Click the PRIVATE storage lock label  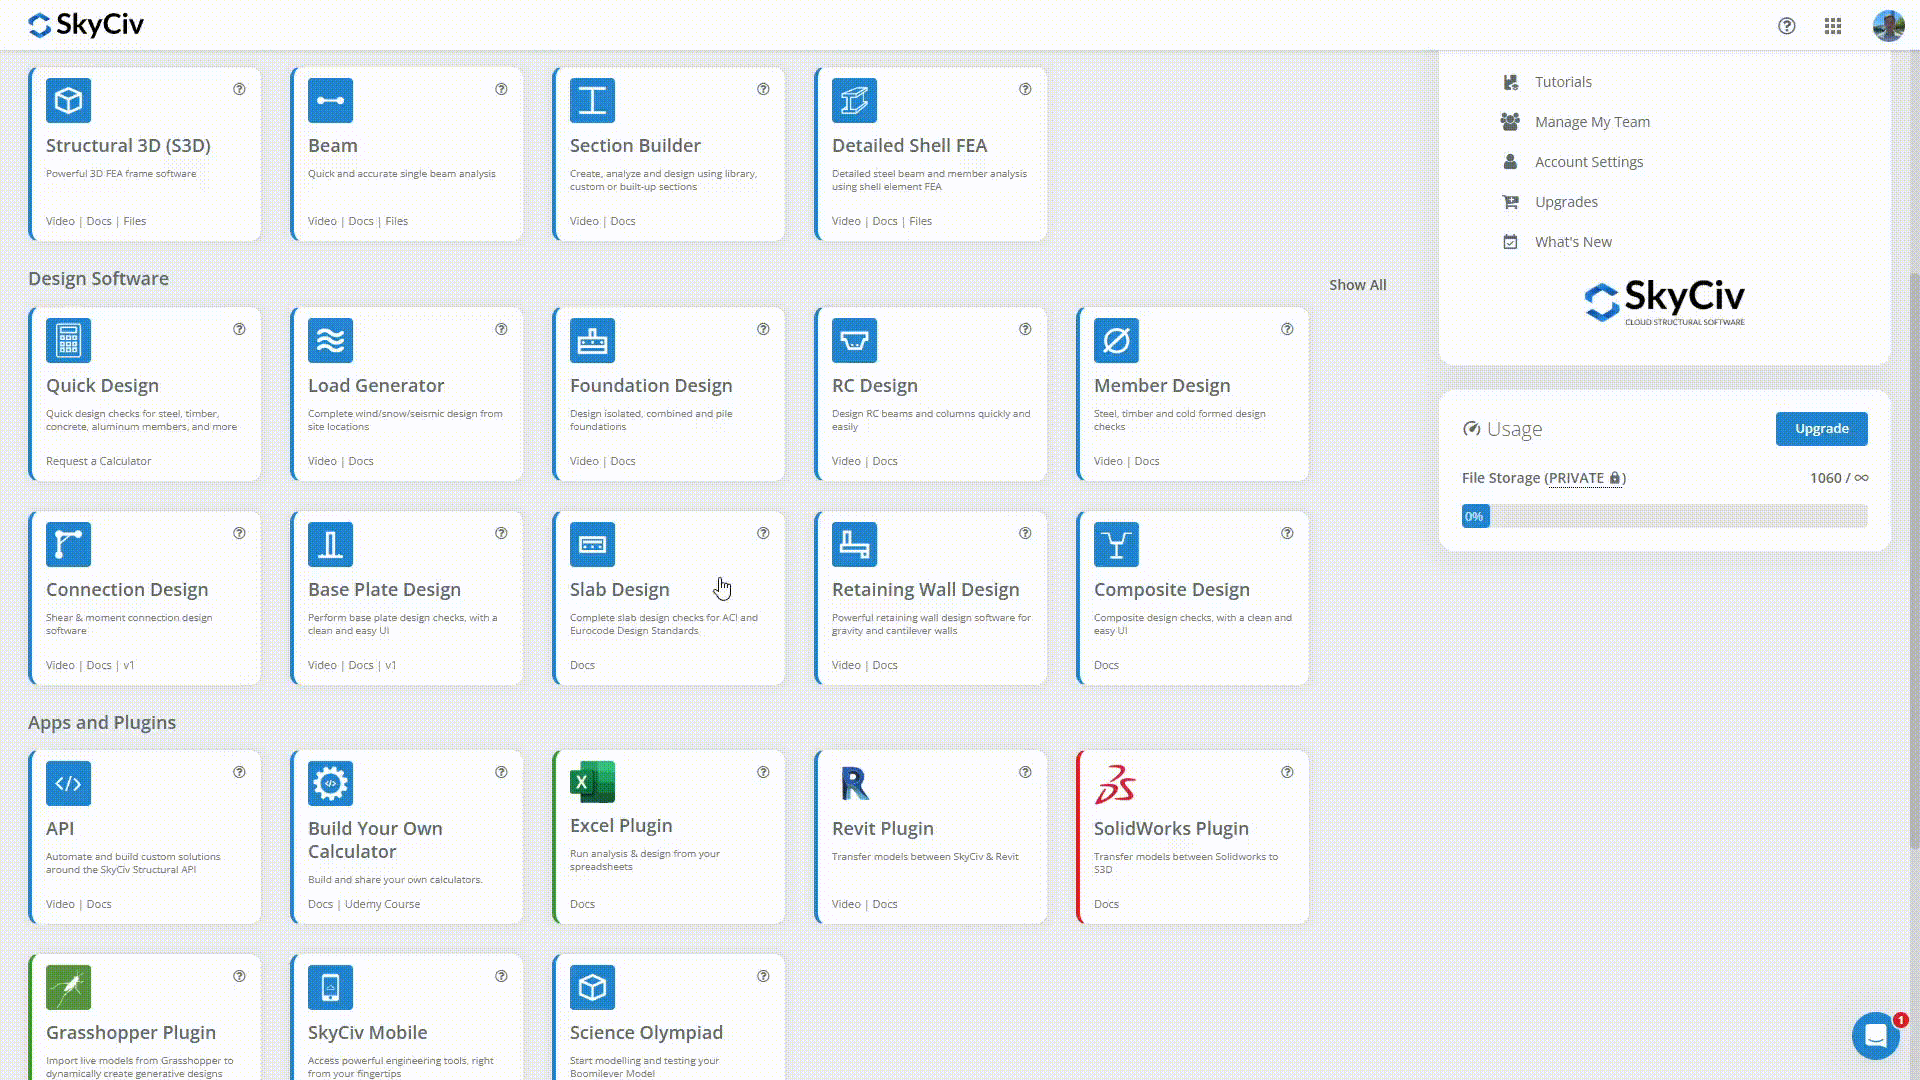click(1584, 478)
